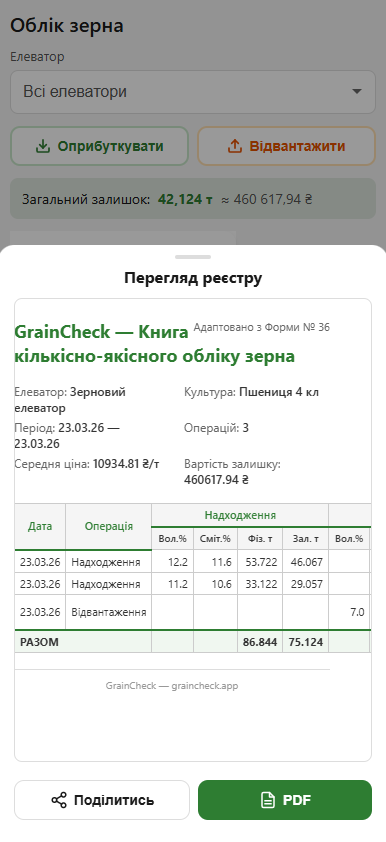The width and height of the screenshot is (386, 842).
Task: Click the Пшениця 4 кл culture value
Action: click(279, 392)
